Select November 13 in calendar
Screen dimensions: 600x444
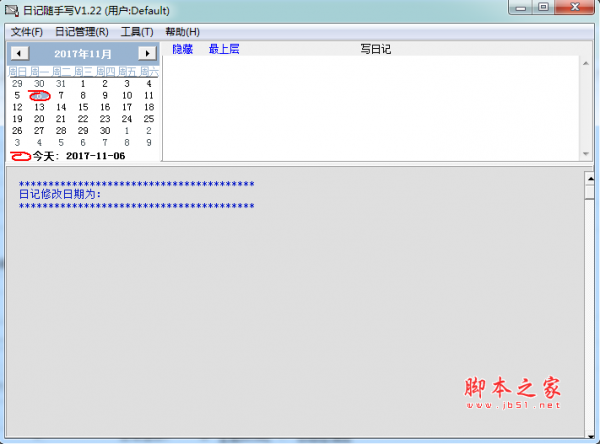[39, 107]
